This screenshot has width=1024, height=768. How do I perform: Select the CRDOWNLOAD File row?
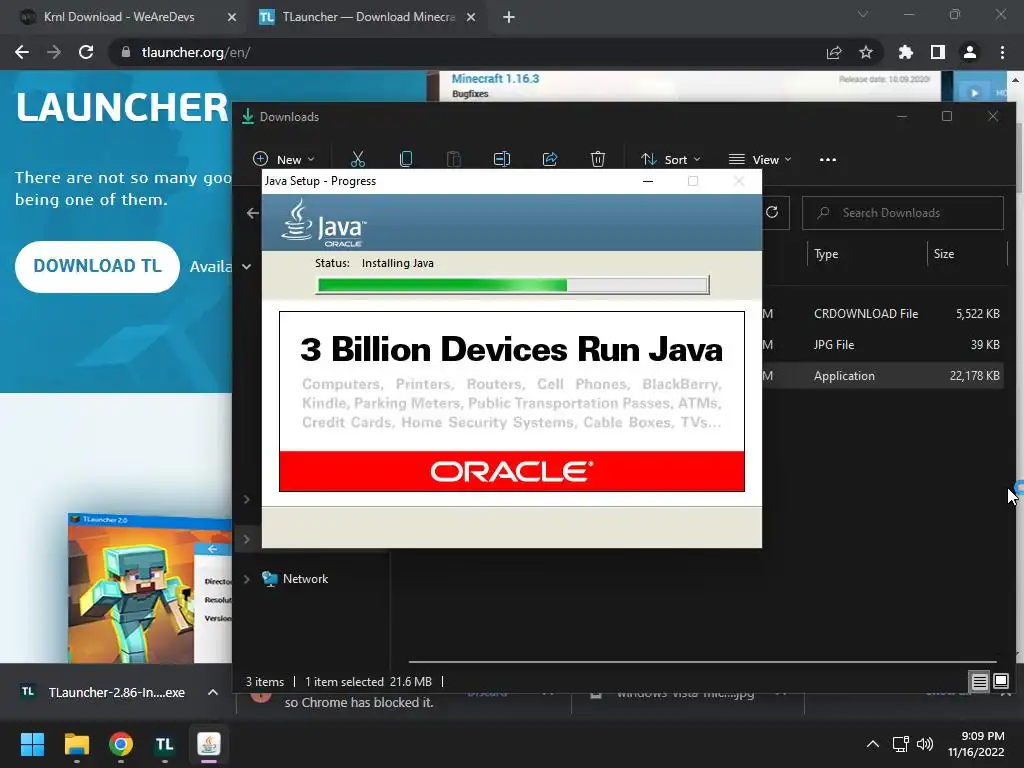884,313
